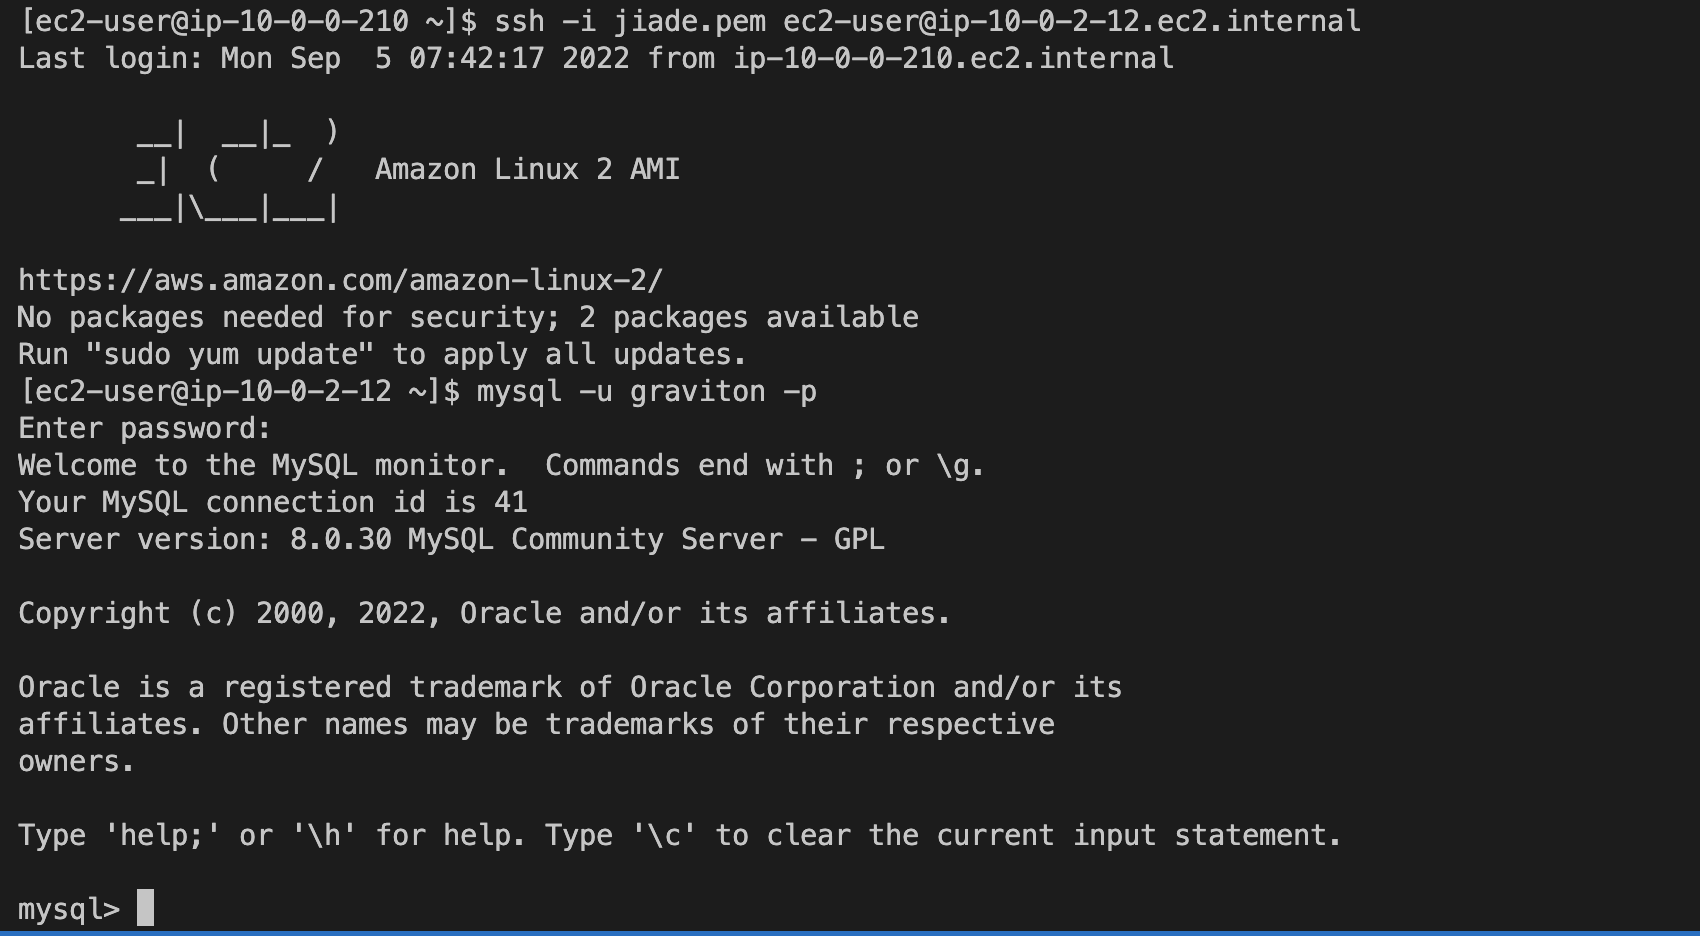
Task: Click the "mysql -u graviton -p" command
Action: (x=646, y=391)
